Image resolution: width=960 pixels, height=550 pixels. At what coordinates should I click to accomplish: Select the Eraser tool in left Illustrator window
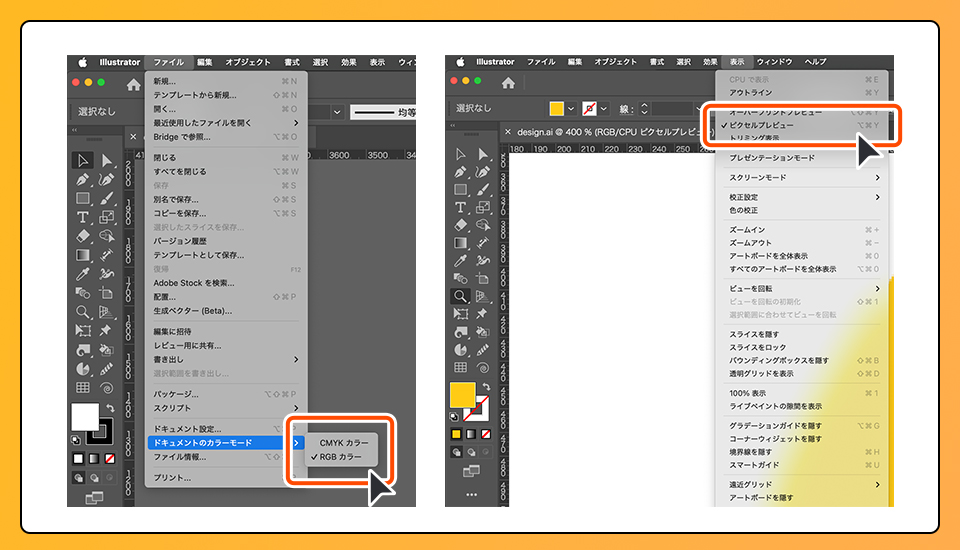[x=83, y=236]
